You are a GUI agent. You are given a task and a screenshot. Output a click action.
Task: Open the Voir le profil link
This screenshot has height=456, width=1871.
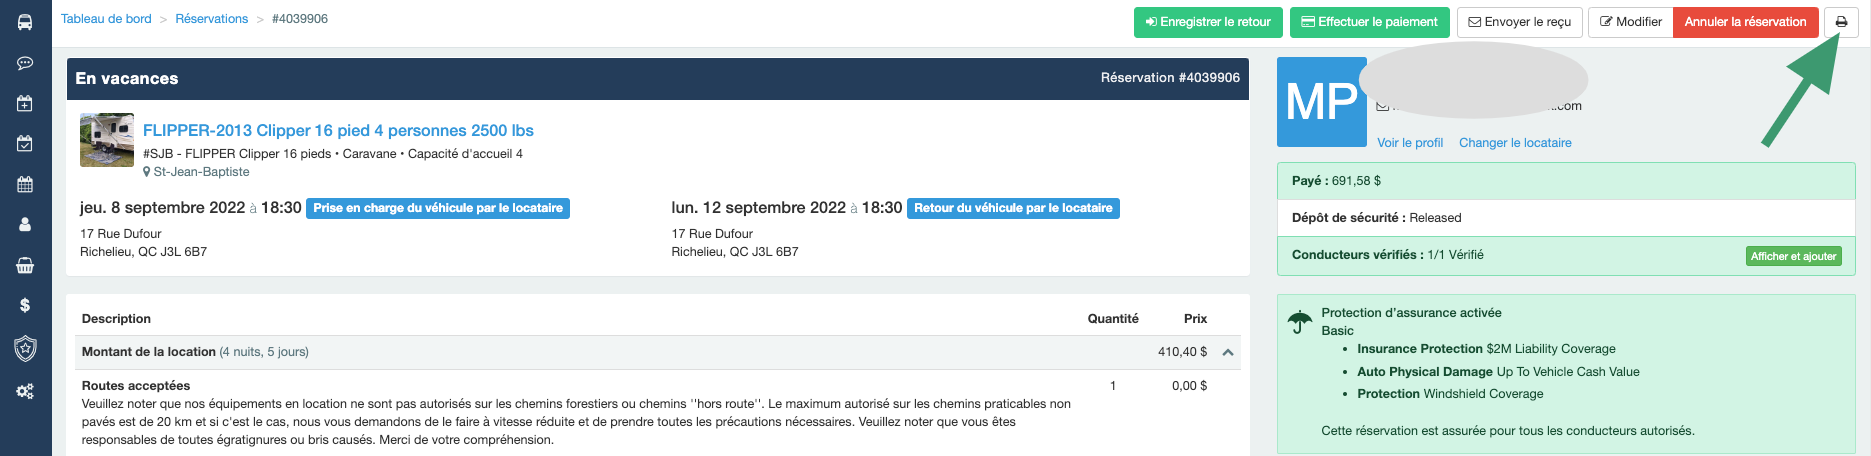pyautogui.click(x=1409, y=143)
